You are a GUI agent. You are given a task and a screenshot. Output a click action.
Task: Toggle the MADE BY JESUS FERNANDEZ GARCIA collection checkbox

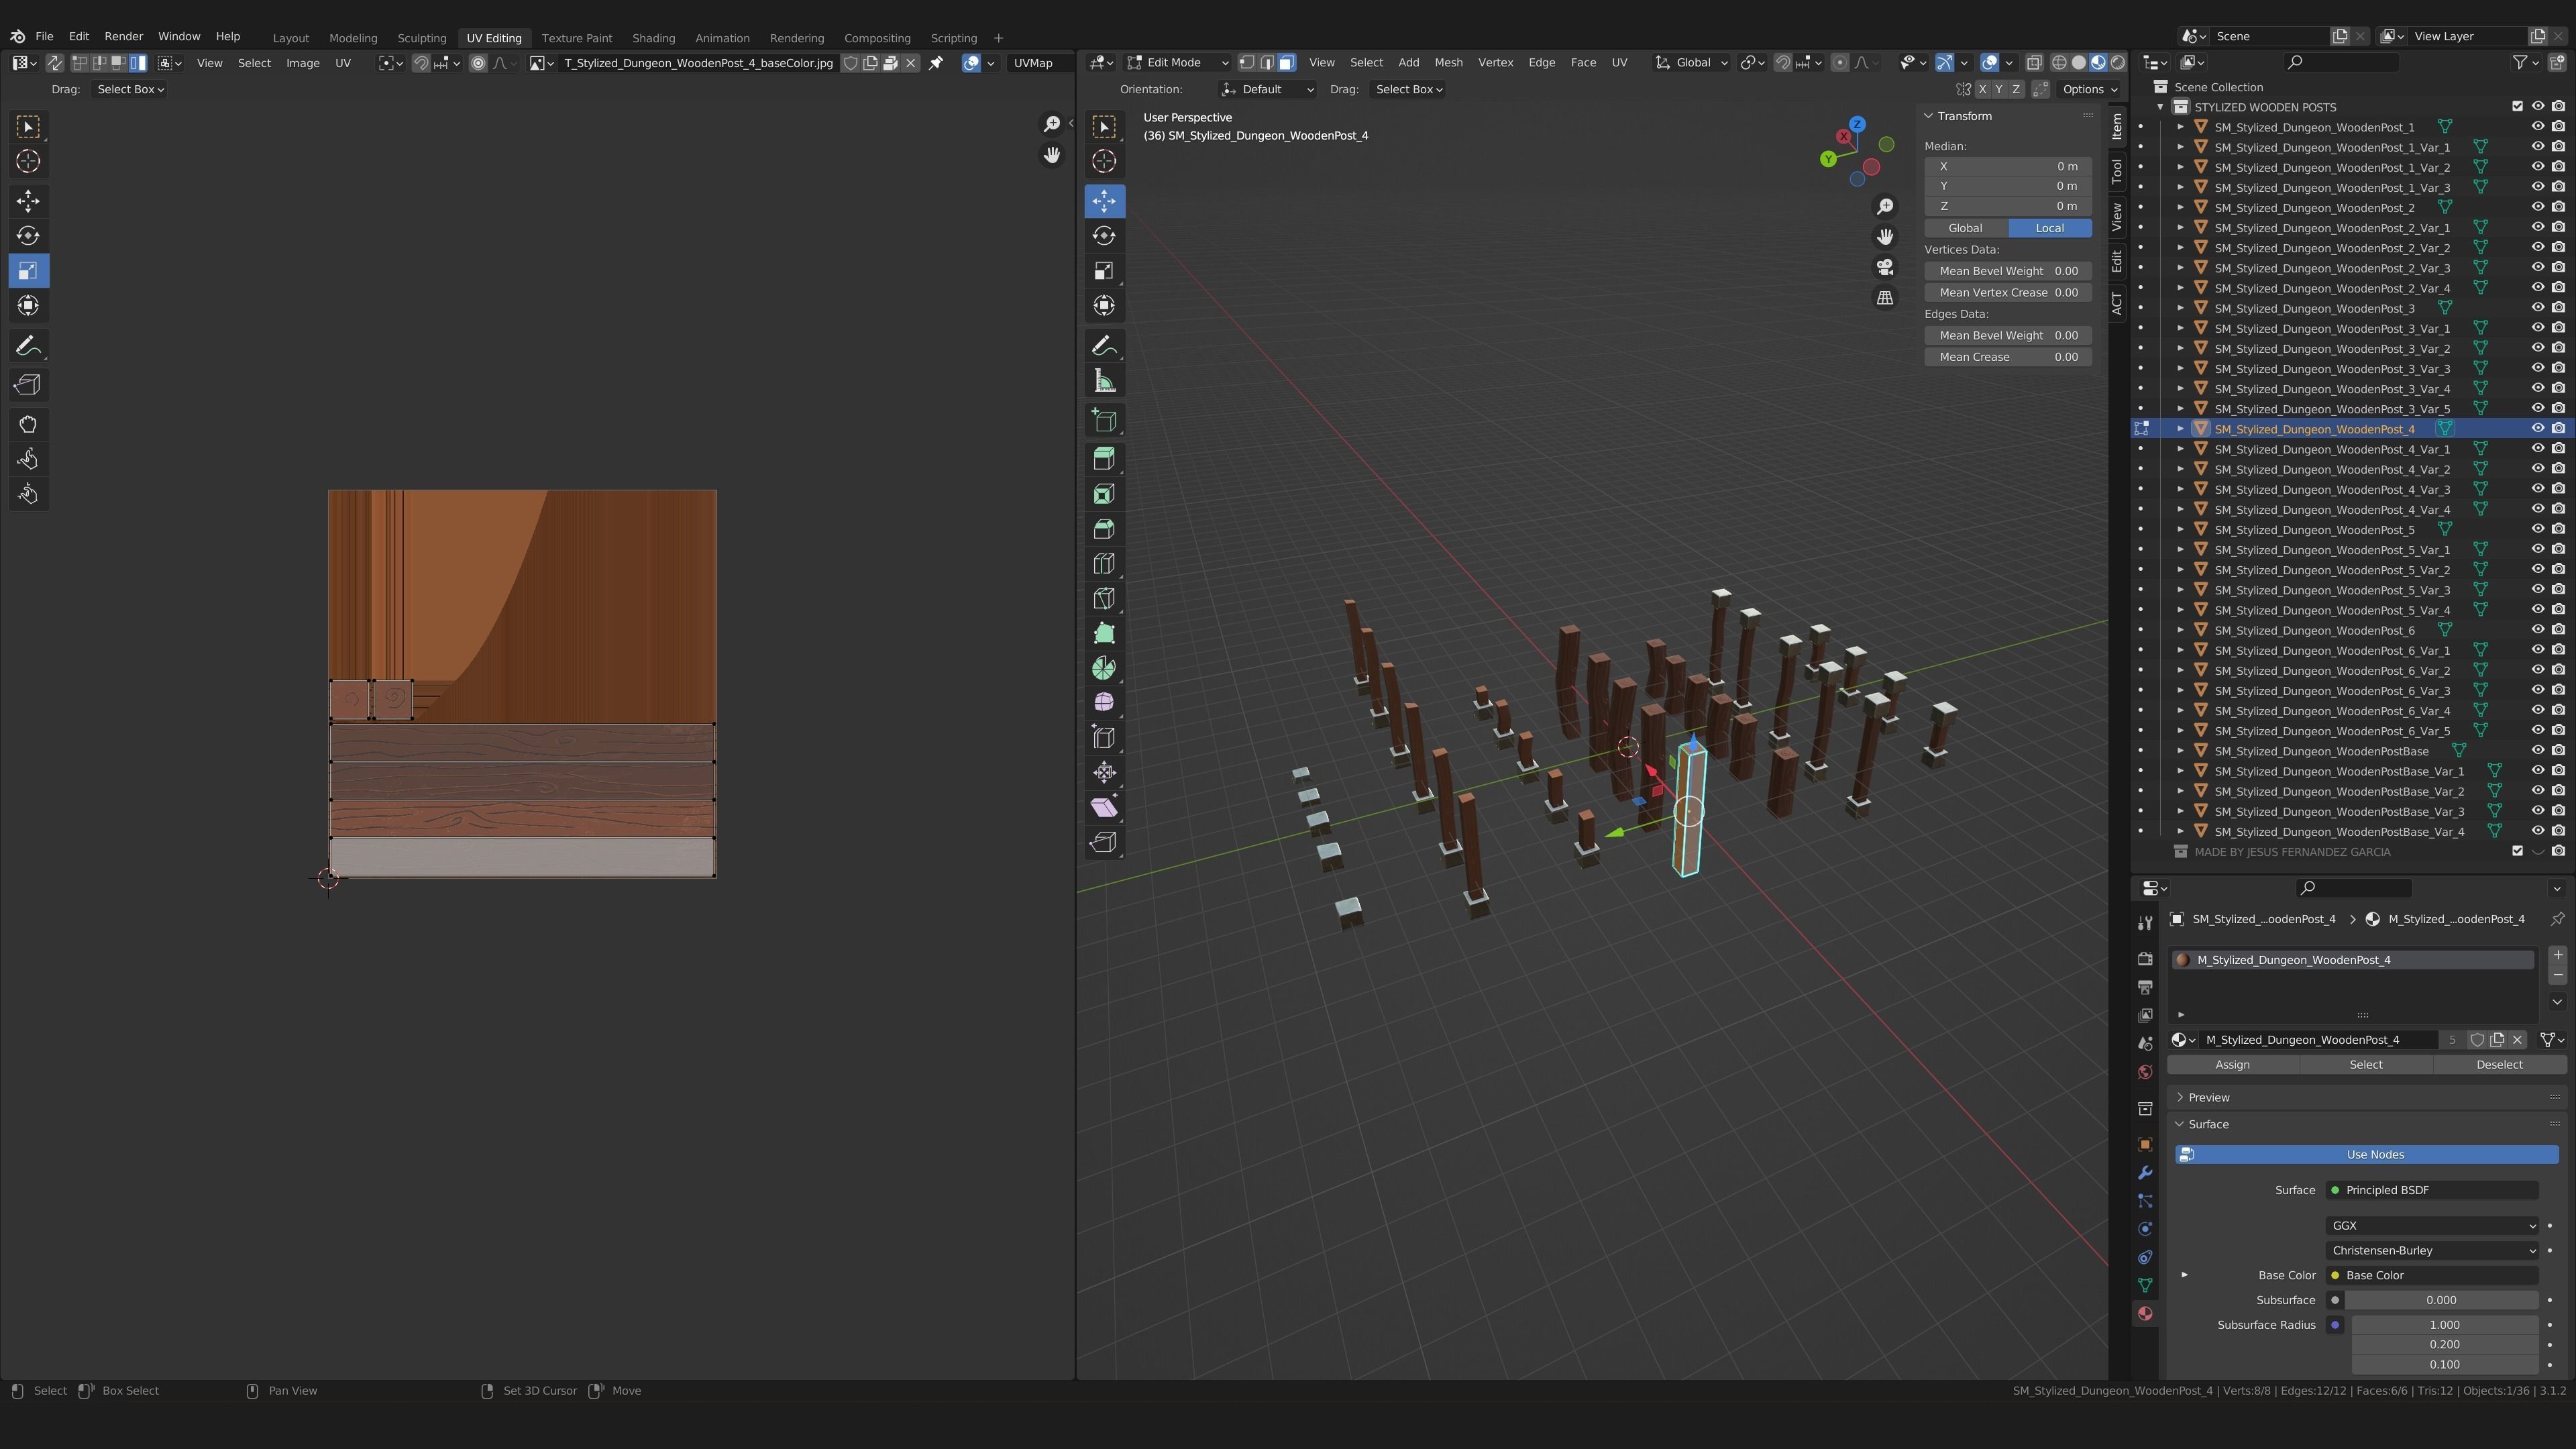2518,852
